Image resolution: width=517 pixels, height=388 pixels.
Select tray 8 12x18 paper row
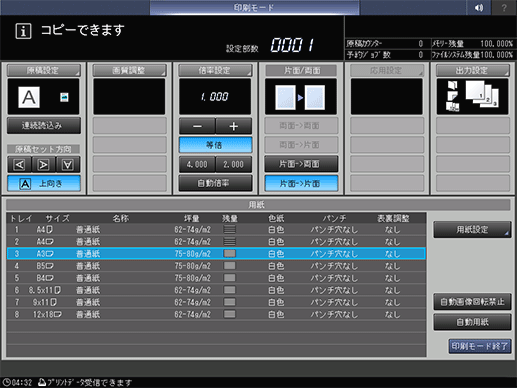click(216, 314)
